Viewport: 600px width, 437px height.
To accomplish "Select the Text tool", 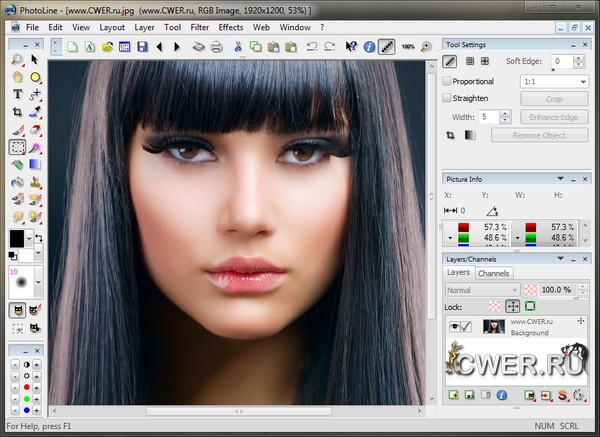I will coord(18,94).
